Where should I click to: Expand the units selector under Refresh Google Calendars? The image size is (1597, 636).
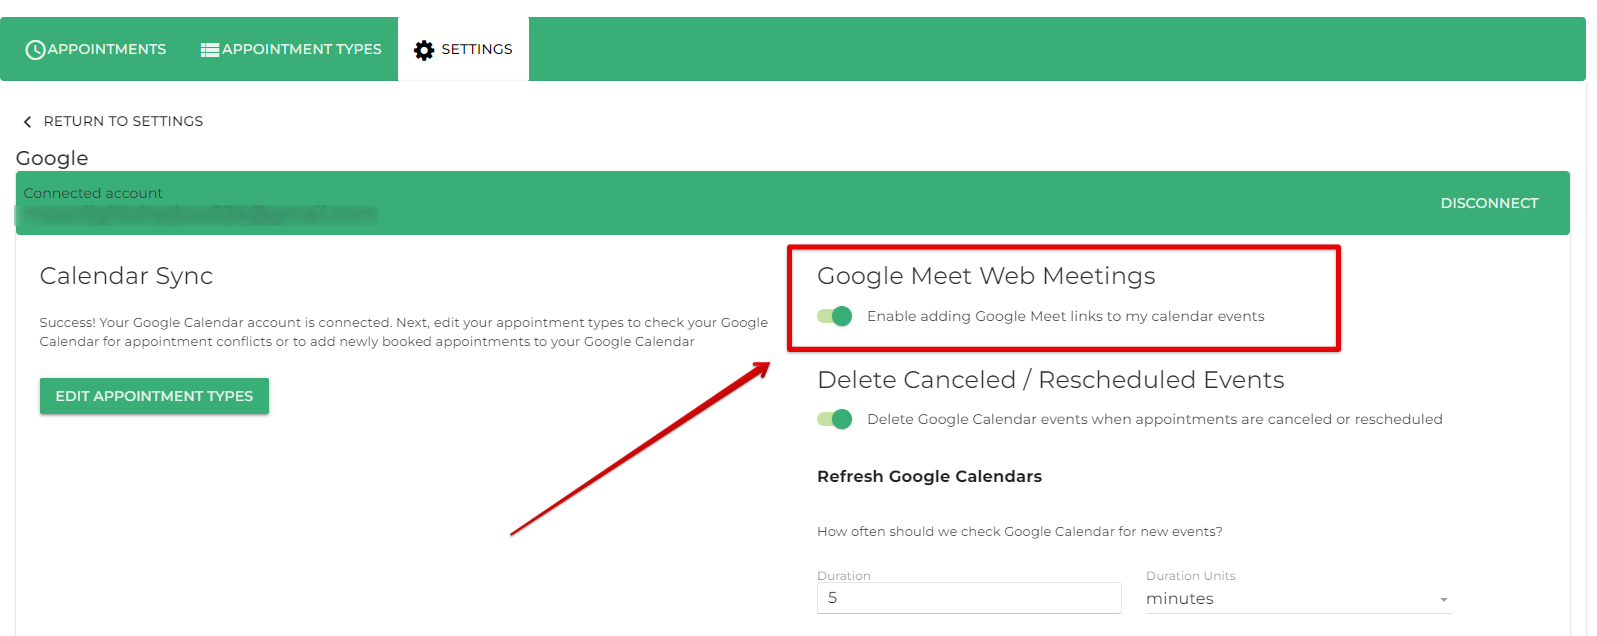[1295, 597]
